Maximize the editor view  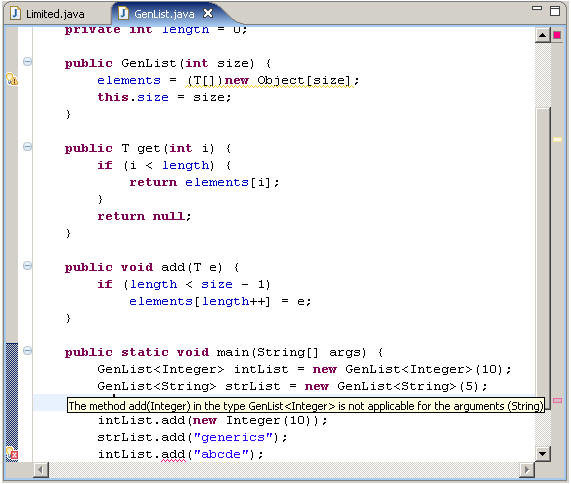tap(555, 11)
